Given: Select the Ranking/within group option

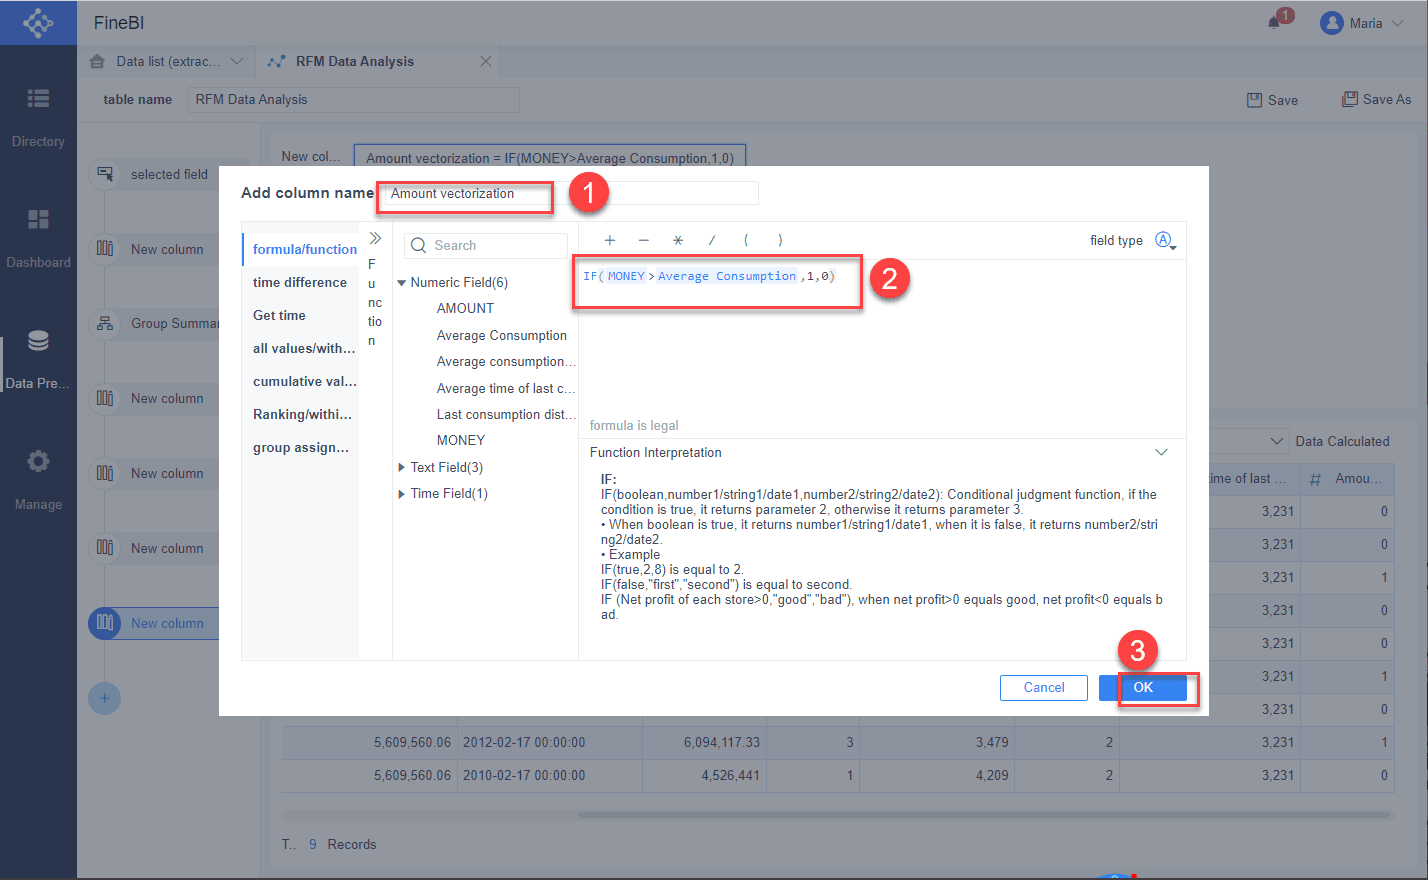Looking at the screenshot, I should pyautogui.click(x=302, y=414).
